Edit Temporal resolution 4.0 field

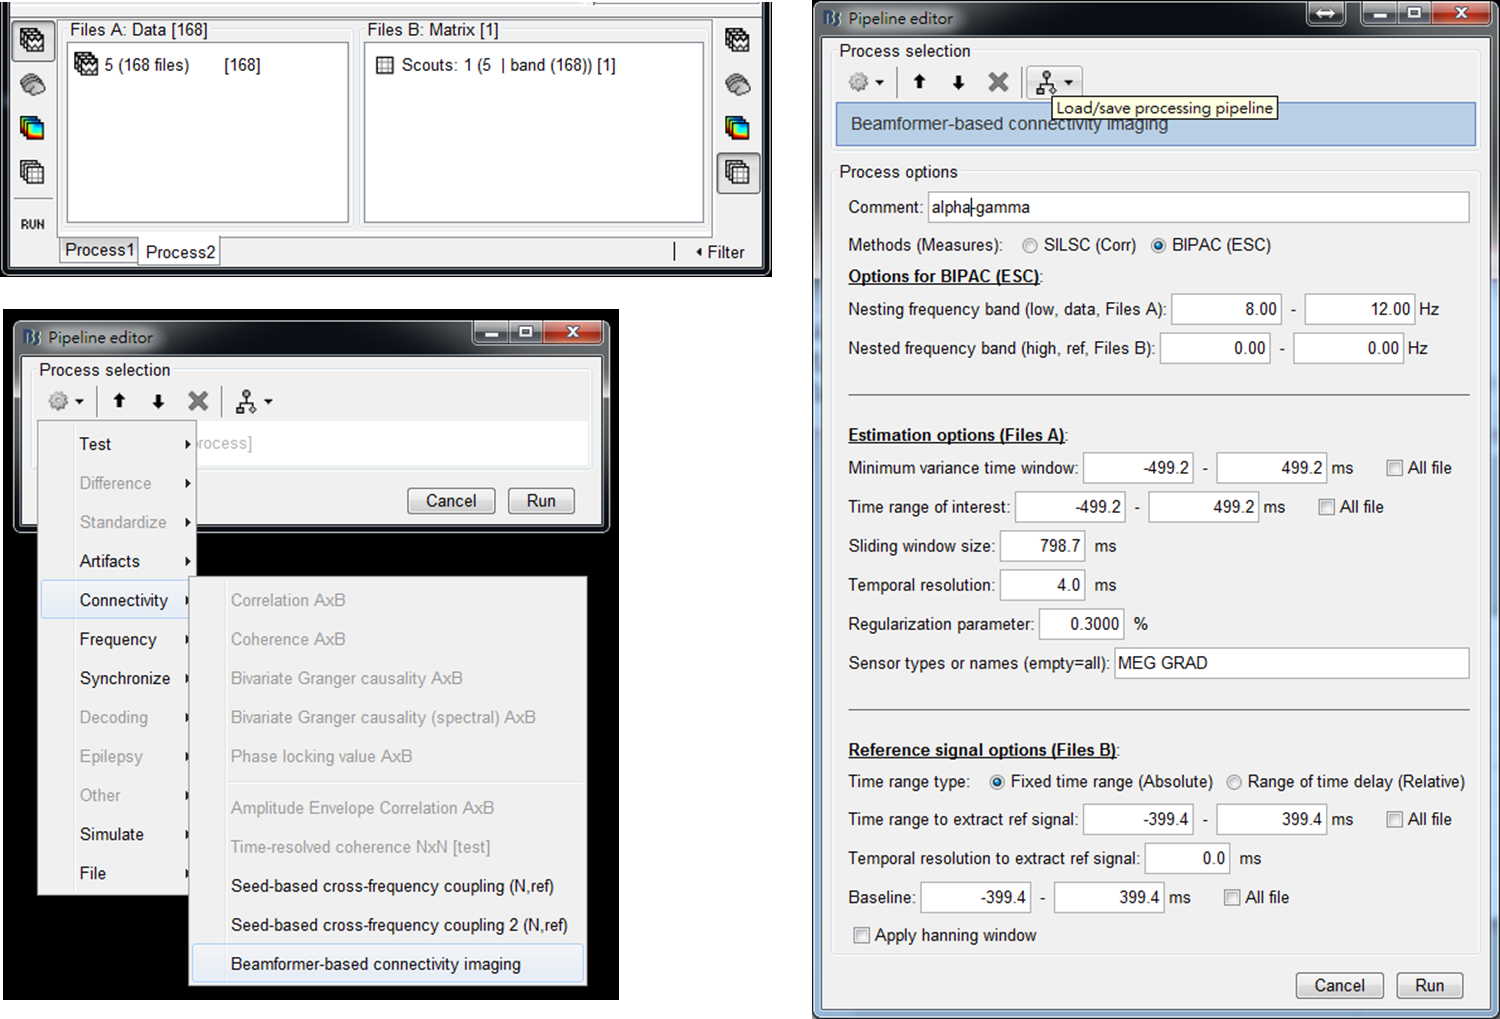click(x=1042, y=585)
